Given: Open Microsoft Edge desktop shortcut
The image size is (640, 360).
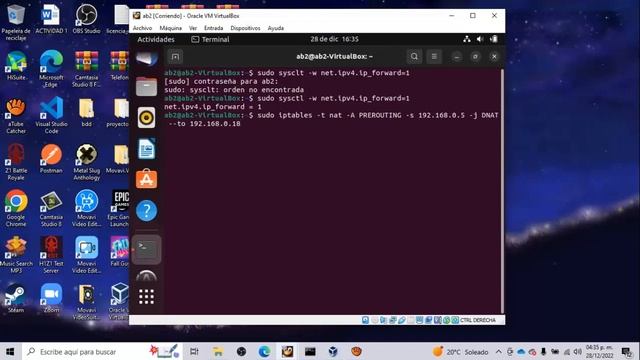Looking at the screenshot, I should pyautogui.click(x=51, y=69).
